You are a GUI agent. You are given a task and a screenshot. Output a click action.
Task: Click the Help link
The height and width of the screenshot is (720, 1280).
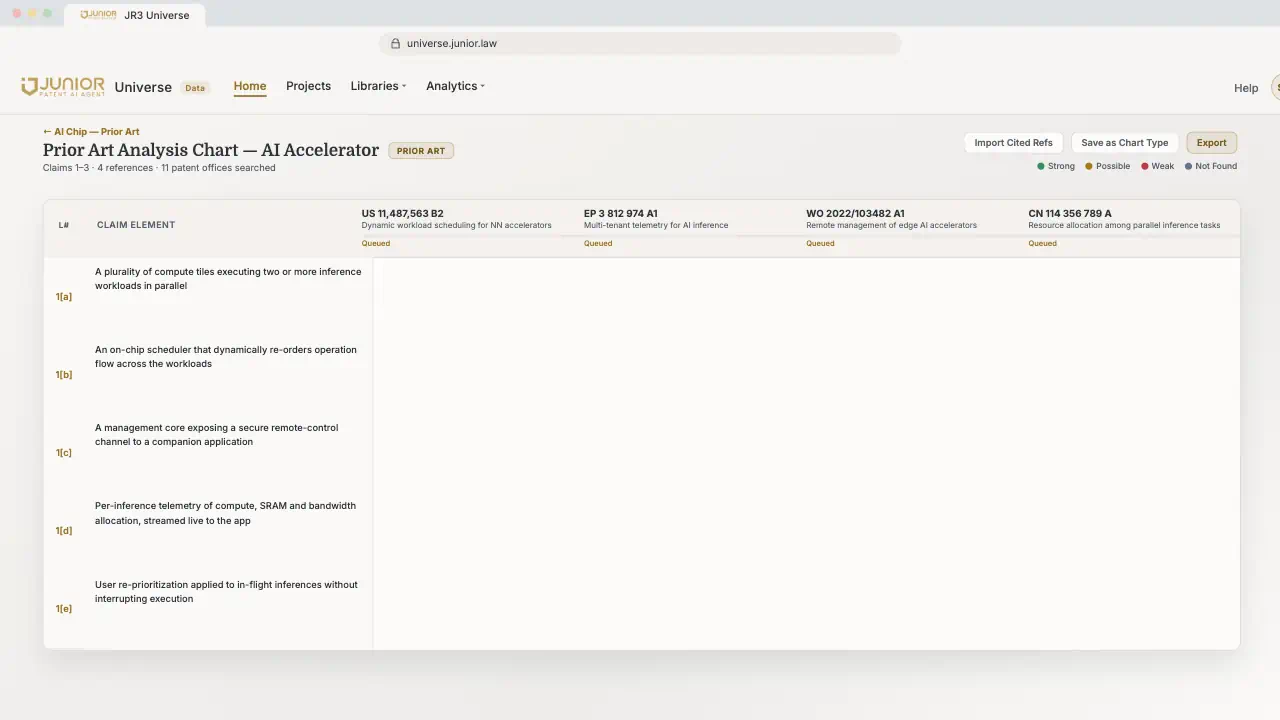pos(1246,88)
